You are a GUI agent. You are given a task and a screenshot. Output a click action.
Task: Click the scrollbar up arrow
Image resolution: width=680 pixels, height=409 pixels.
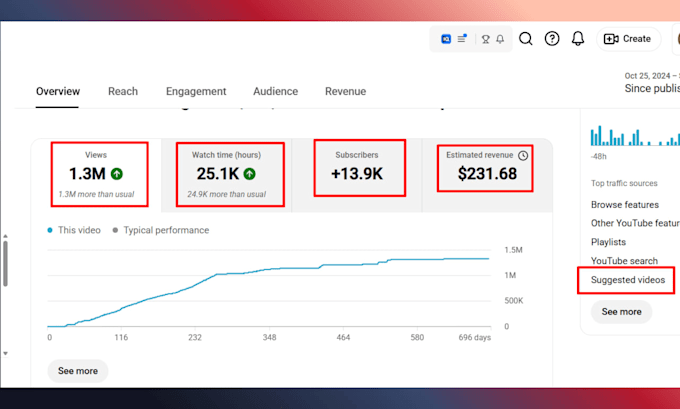[5, 236]
